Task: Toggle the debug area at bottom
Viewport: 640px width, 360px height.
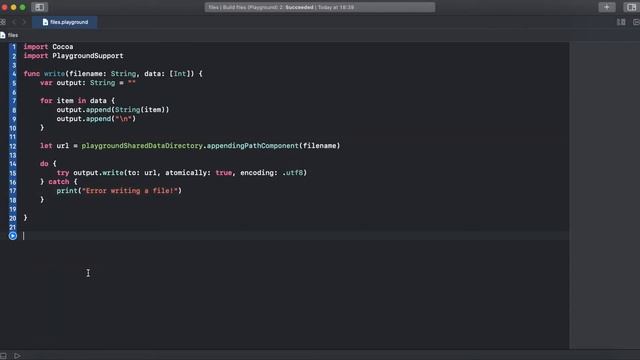Action: click(x=3, y=356)
